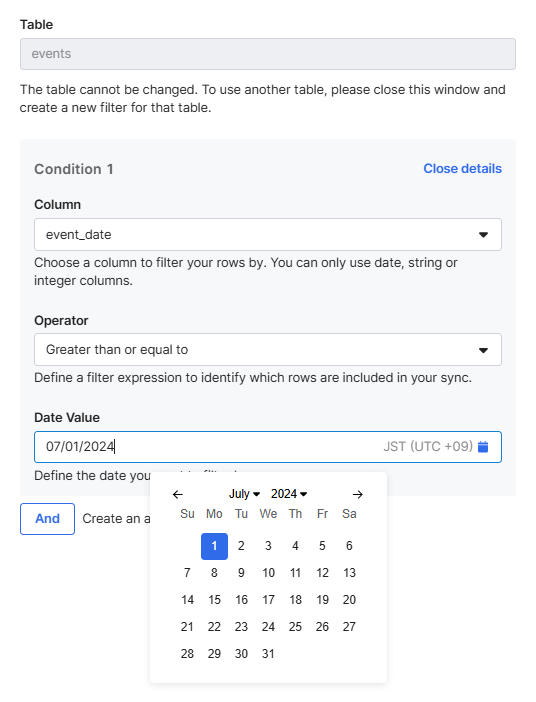
Task: Choose July 4 in the date picker
Action: coord(295,546)
